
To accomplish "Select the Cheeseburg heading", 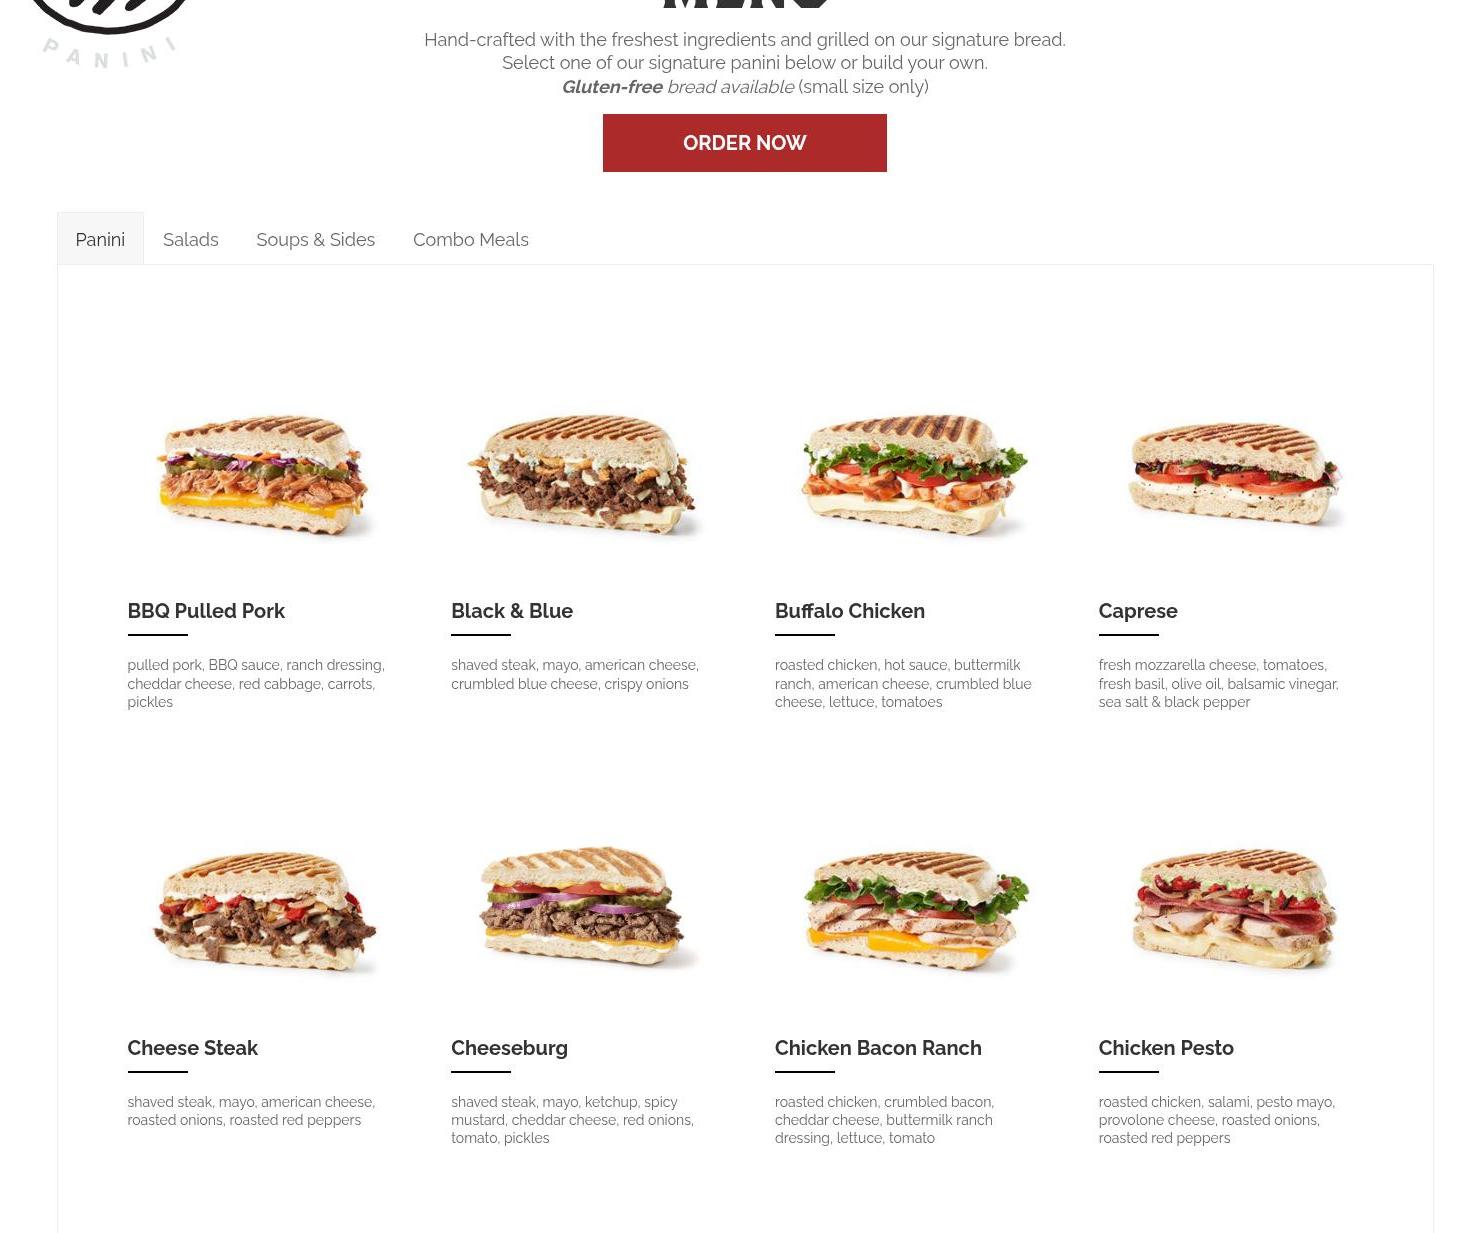I will click(x=509, y=1048).
